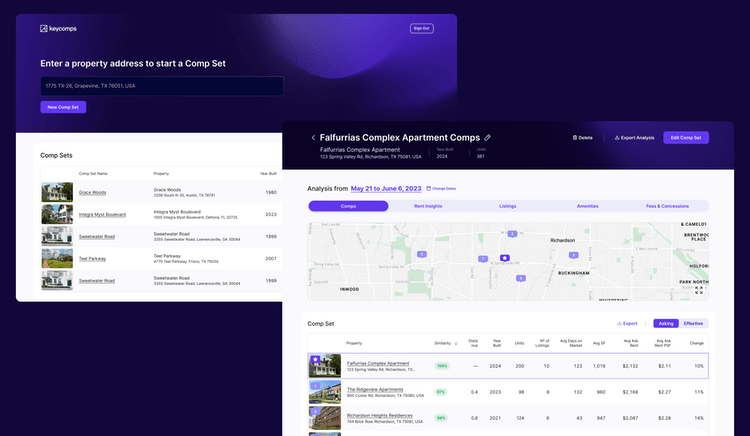Viewport: 750px width, 436px height.
Task: Switch to the Amenities tab
Action: 588,206
